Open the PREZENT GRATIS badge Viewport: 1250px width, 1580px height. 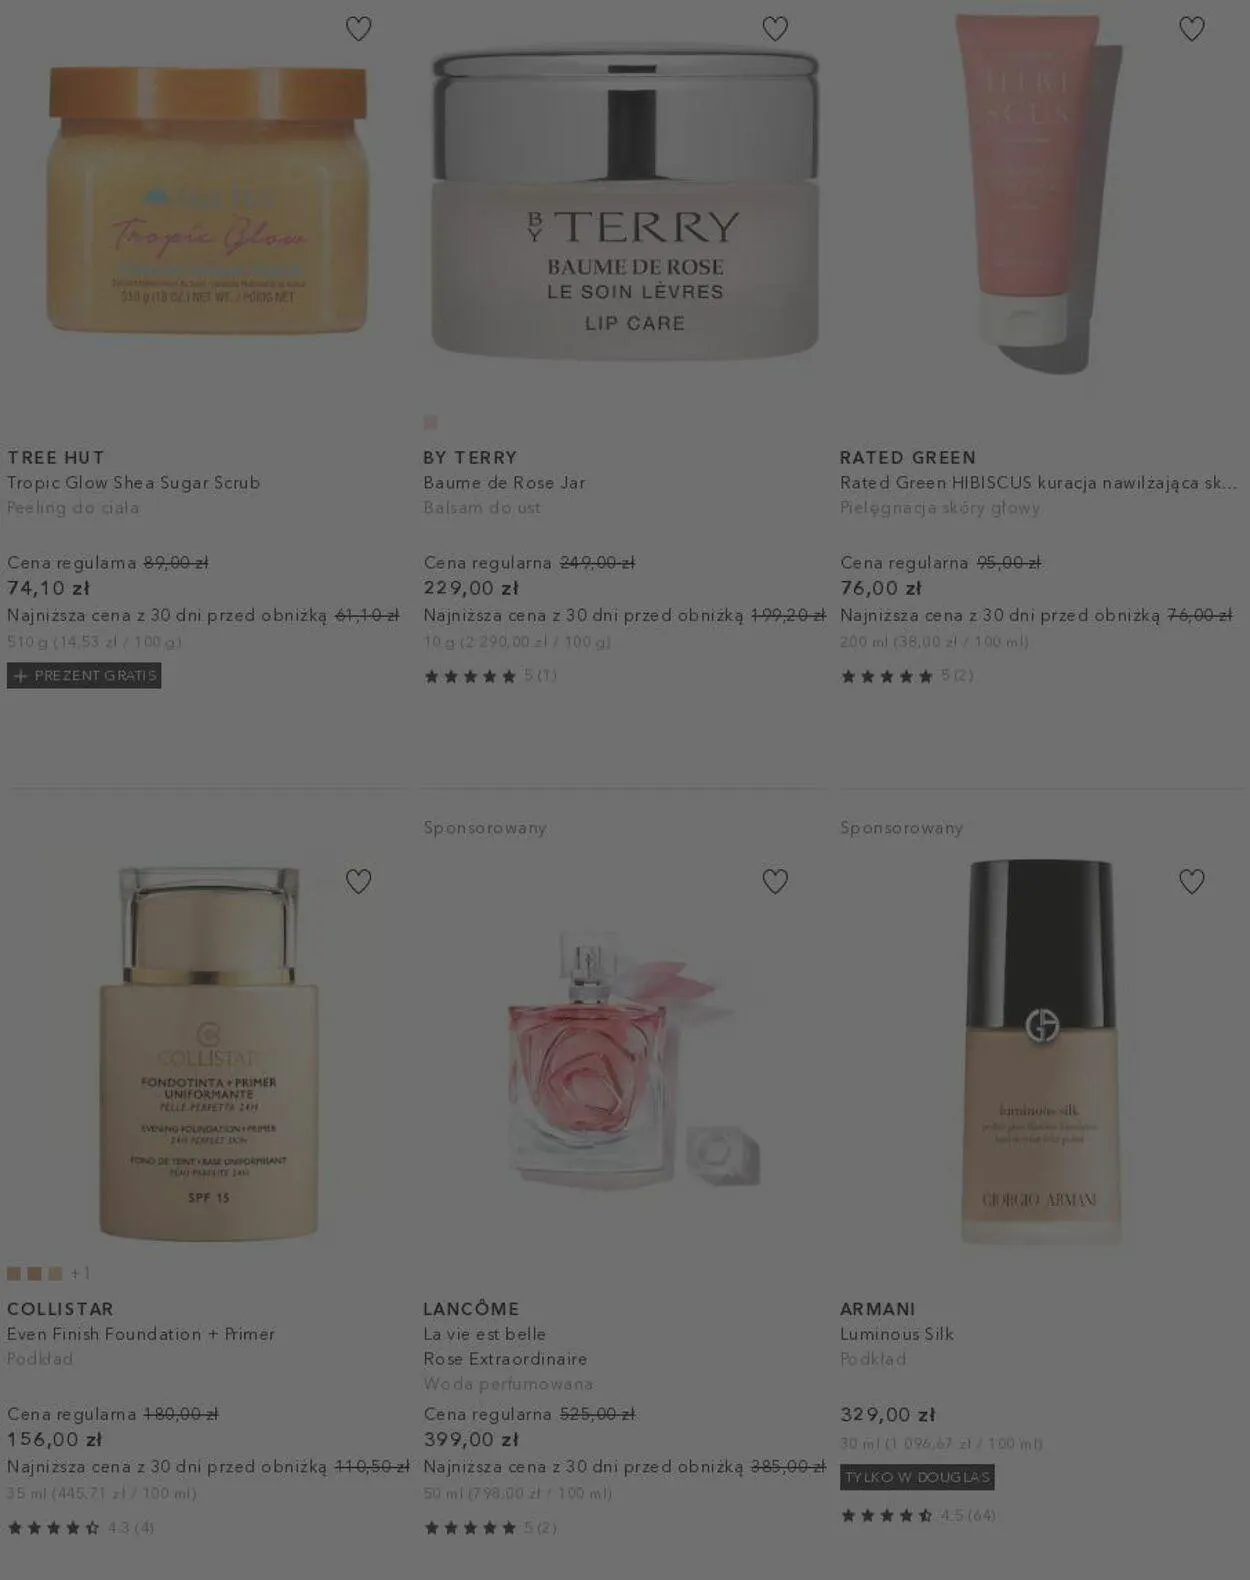click(x=84, y=675)
